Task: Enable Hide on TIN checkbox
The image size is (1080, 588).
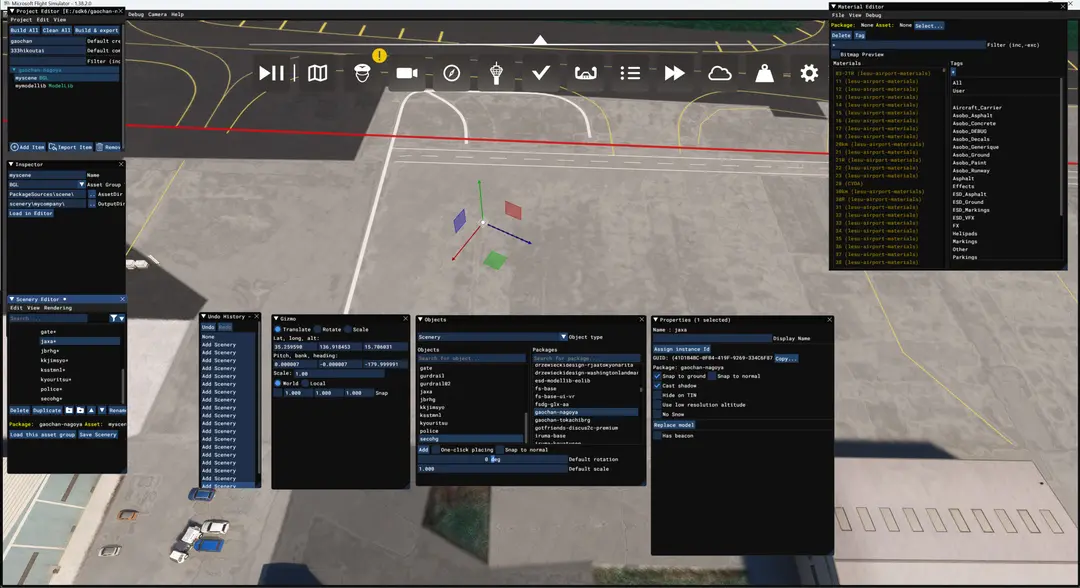Action: coord(657,395)
